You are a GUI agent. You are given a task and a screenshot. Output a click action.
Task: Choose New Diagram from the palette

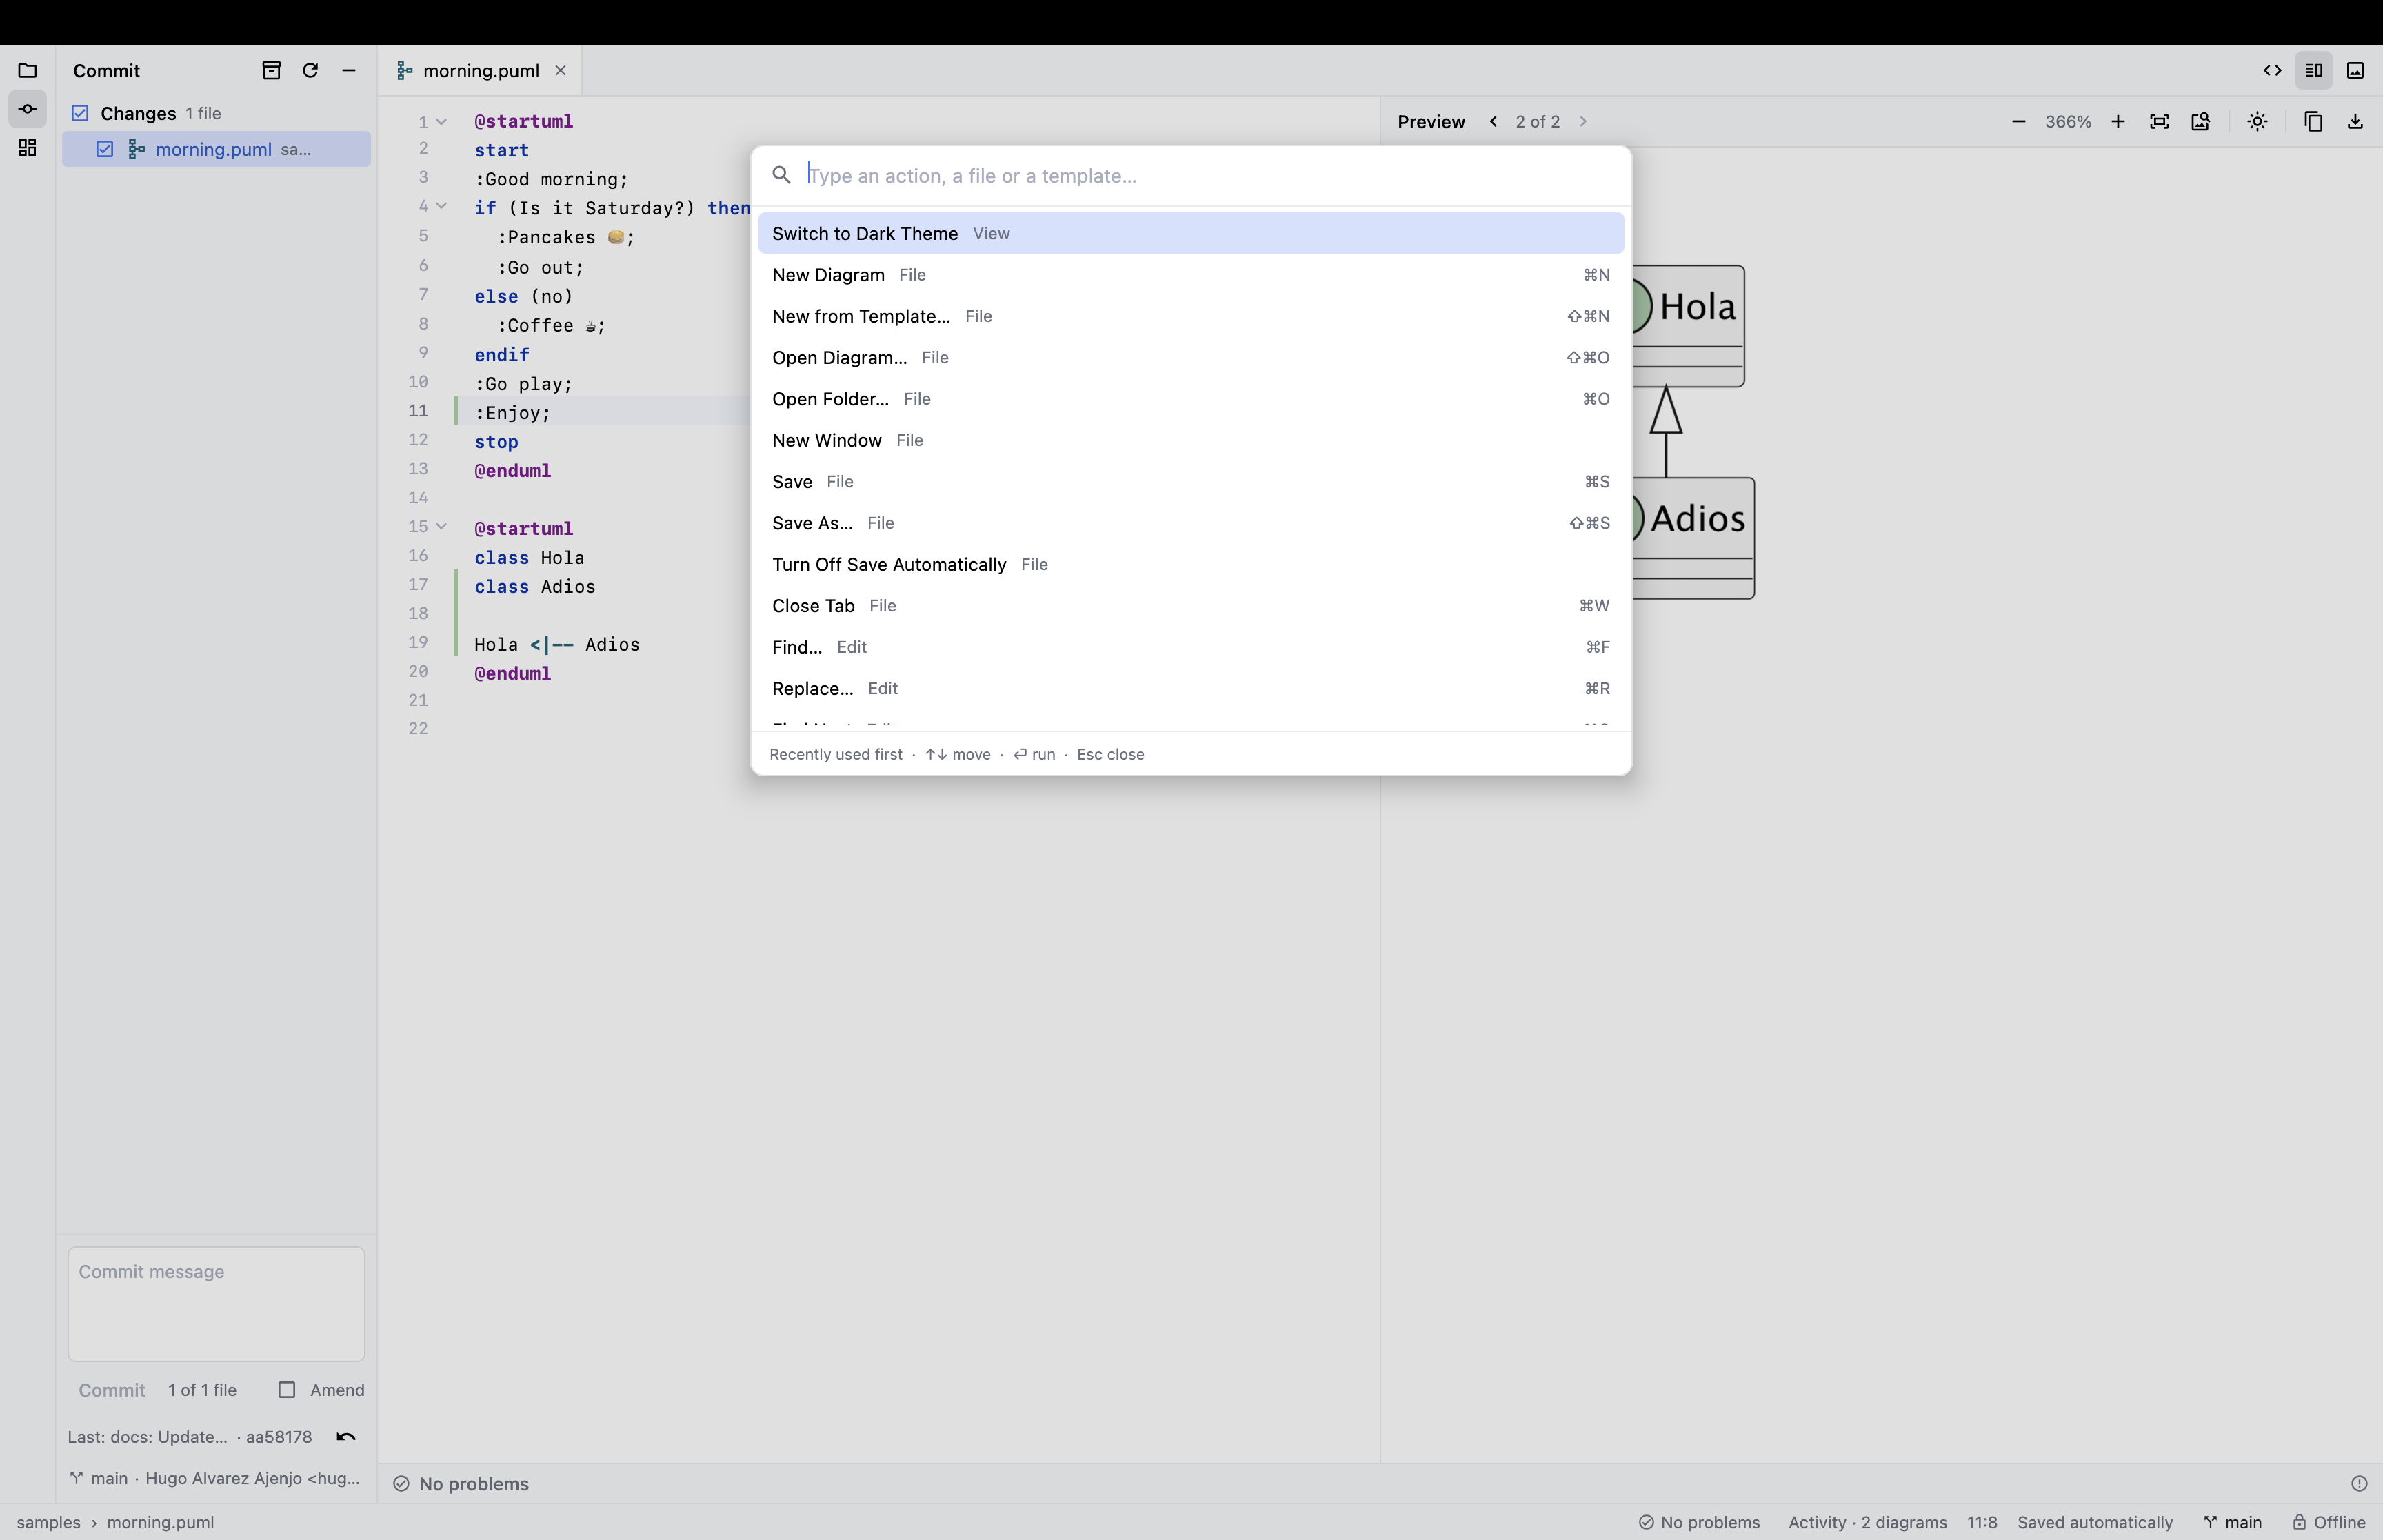(1191, 275)
